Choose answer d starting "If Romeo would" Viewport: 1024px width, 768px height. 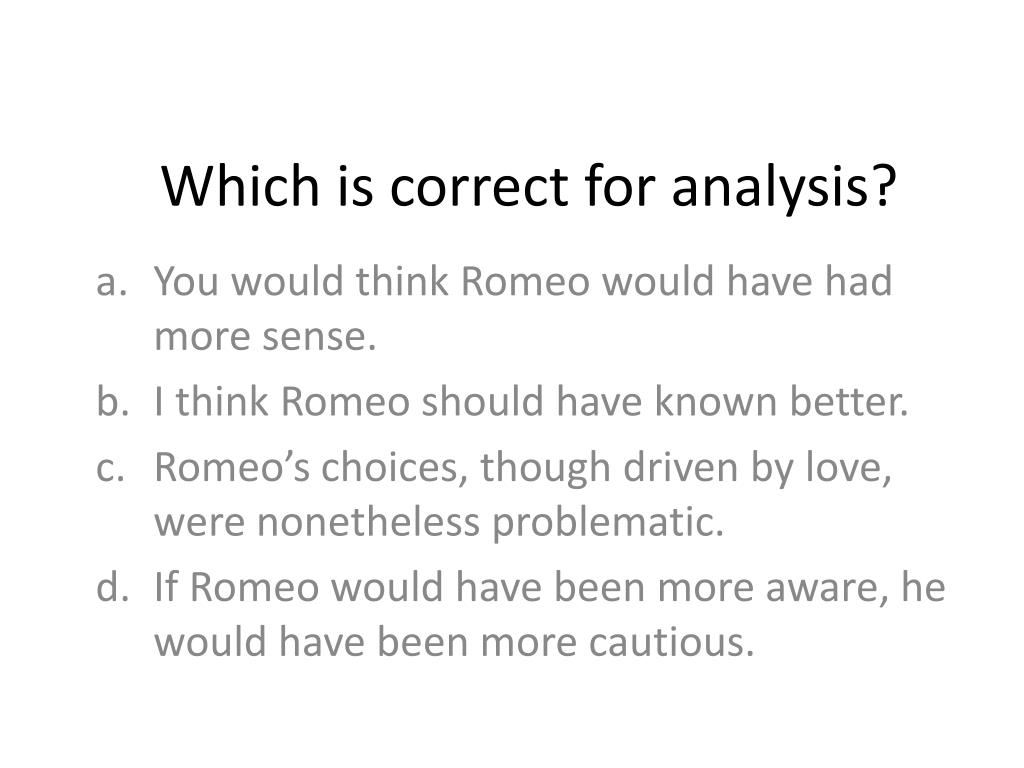[x=550, y=614]
